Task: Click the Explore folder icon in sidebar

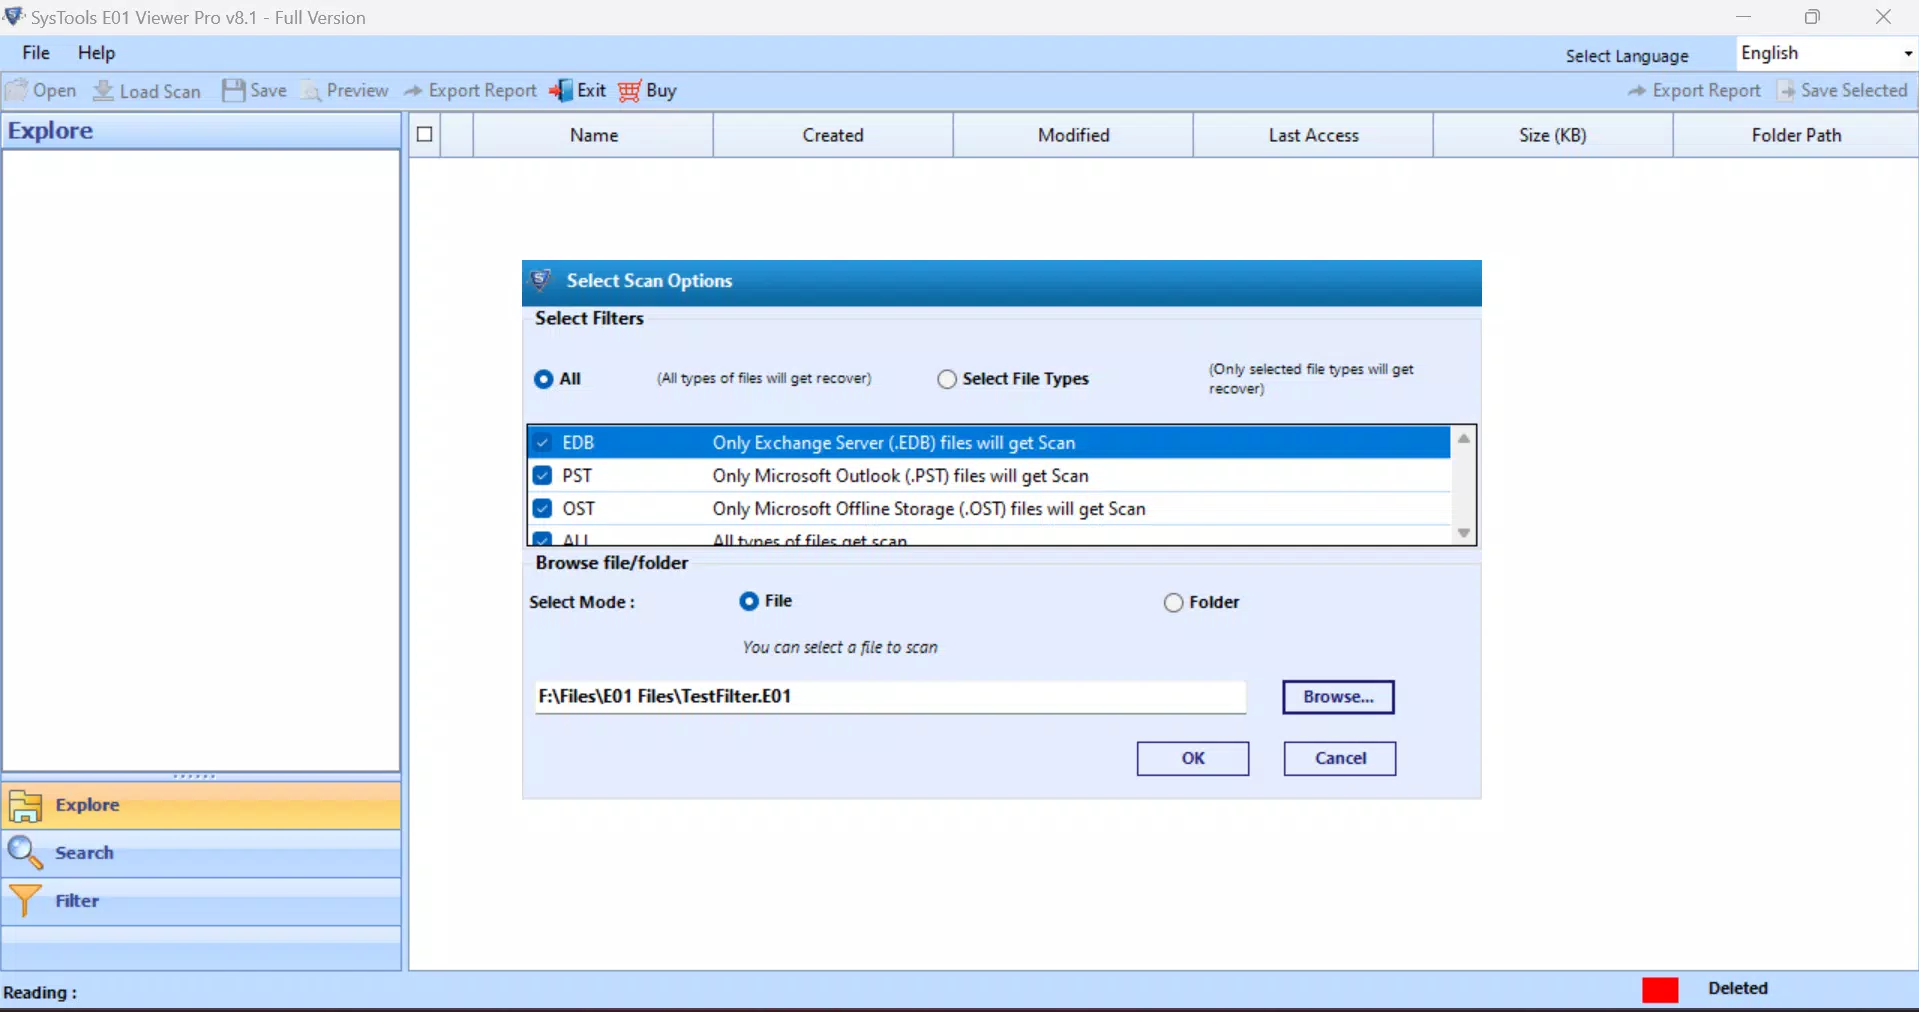Action: 25,806
